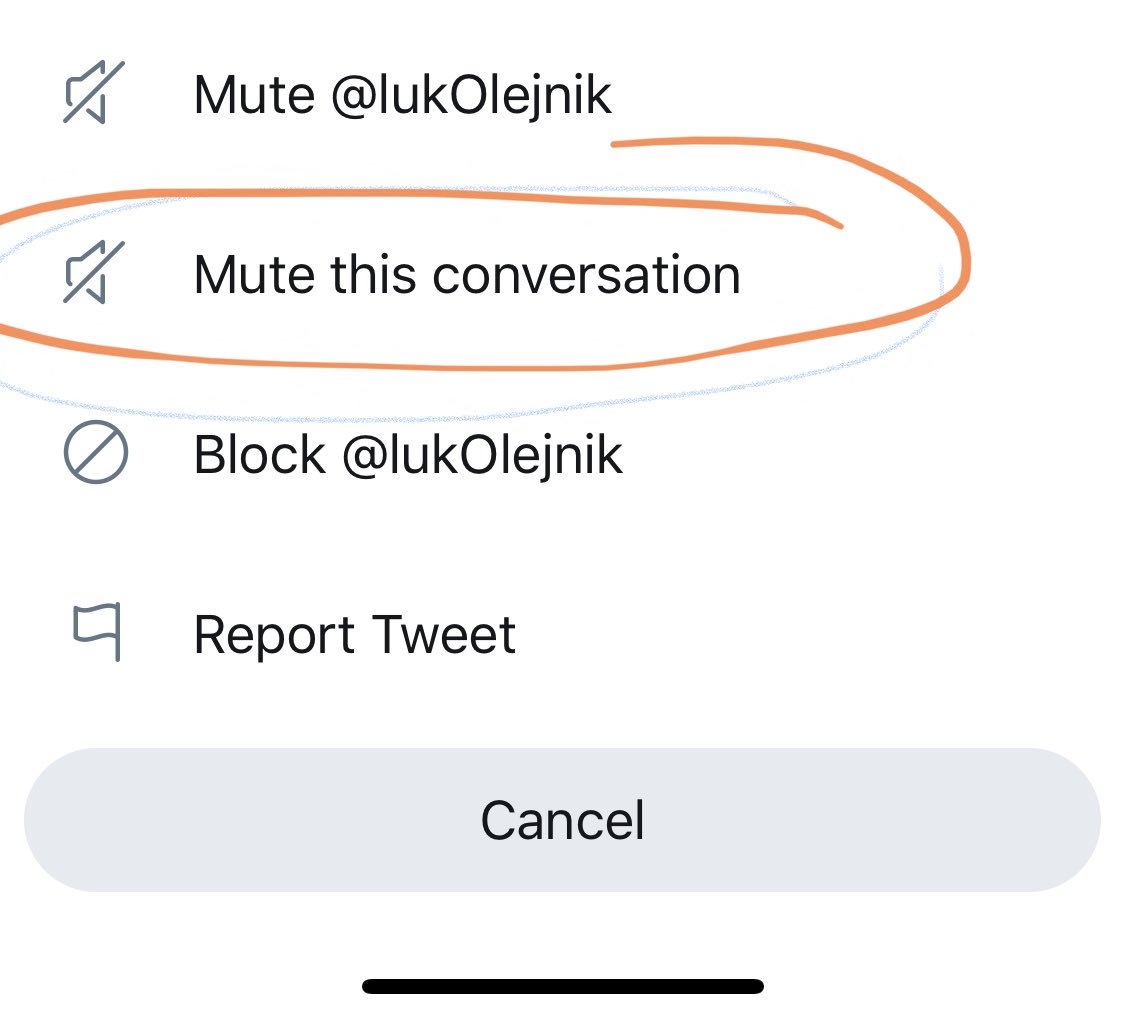Dismiss the action sheet with Cancel
The image size is (1125, 1018).
pos(562,820)
